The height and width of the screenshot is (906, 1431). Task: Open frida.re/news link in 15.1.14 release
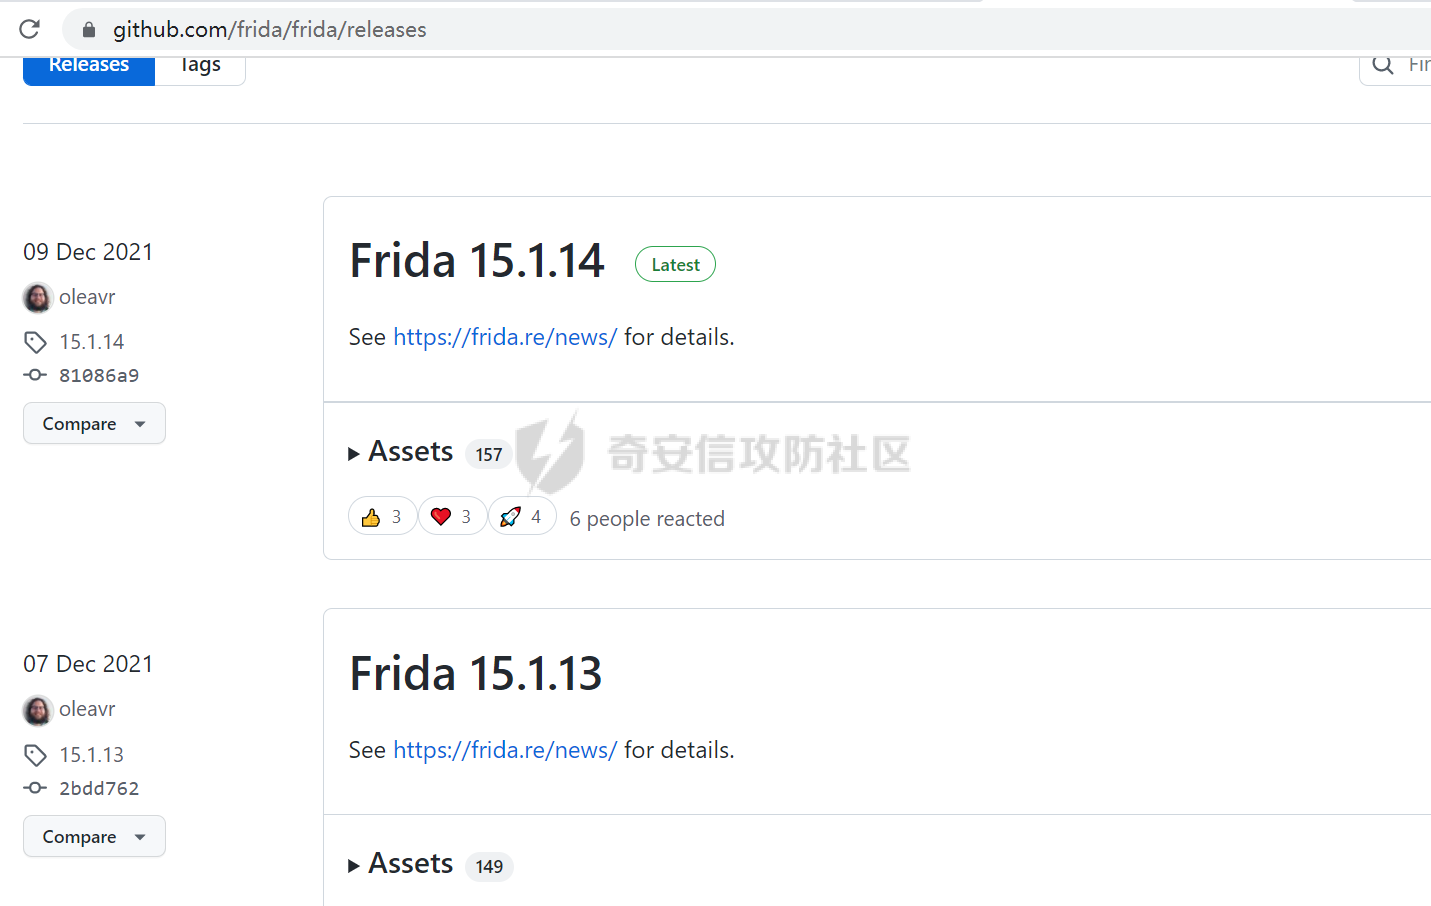tap(505, 337)
